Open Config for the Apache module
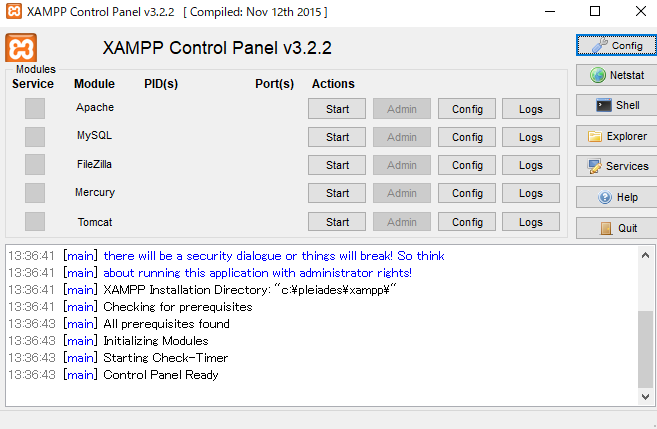Screen dimensions: 657x429 pos(467,109)
